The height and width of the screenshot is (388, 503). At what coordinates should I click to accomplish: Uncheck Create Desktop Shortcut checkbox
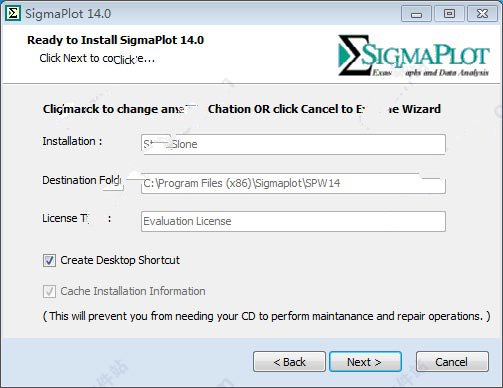click(49, 260)
